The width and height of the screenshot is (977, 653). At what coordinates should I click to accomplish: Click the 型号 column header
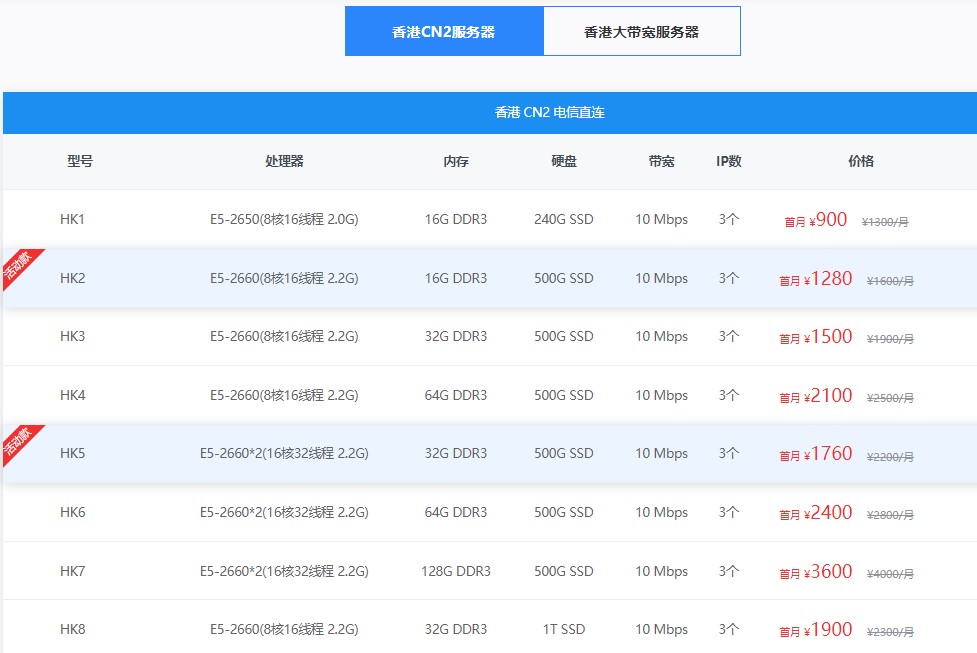(x=80, y=161)
